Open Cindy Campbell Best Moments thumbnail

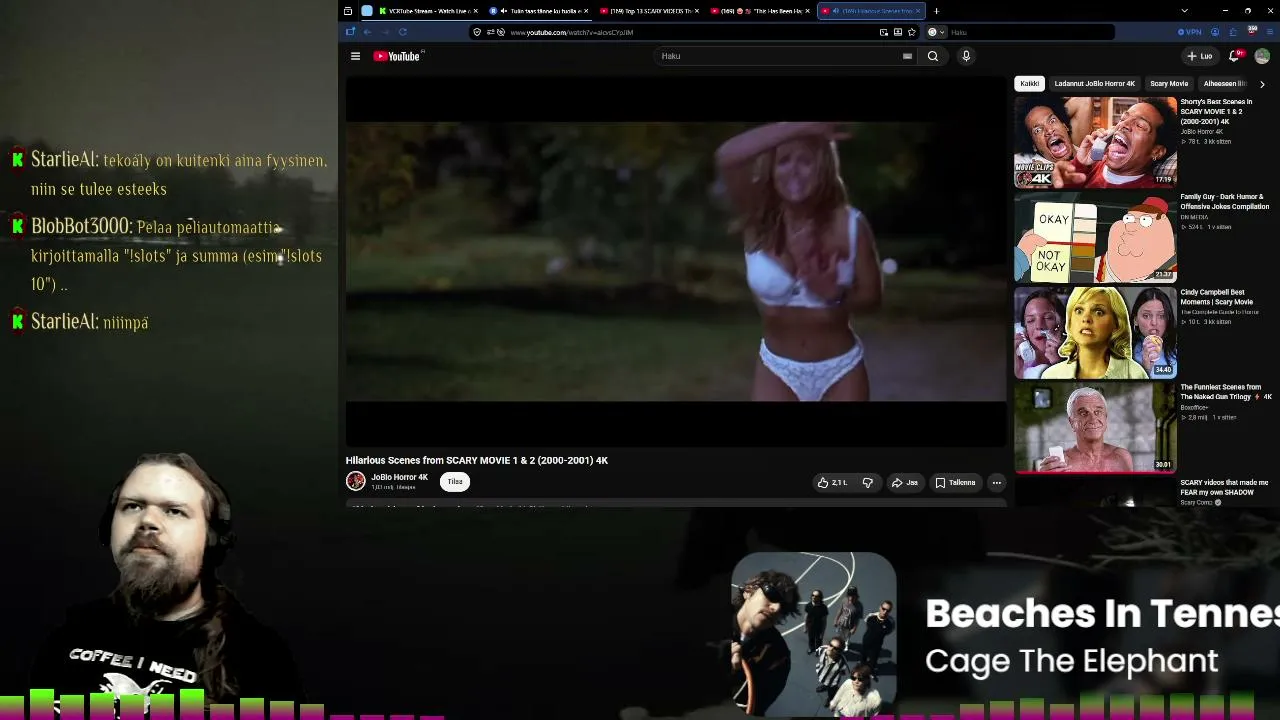tap(1095, 332)
